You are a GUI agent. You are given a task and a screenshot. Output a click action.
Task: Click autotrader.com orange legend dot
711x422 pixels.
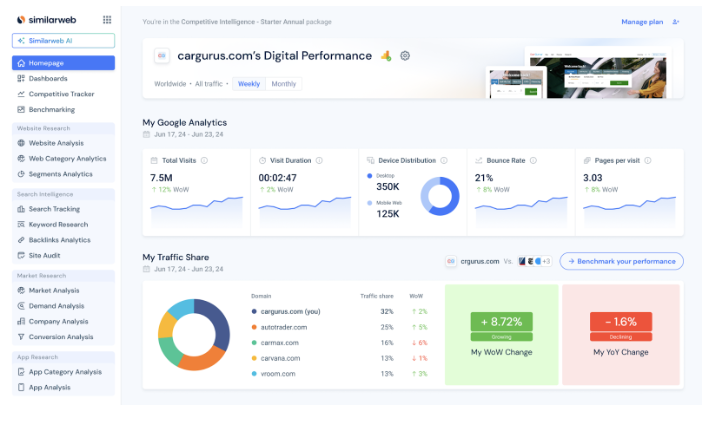(x=254, y=327)
